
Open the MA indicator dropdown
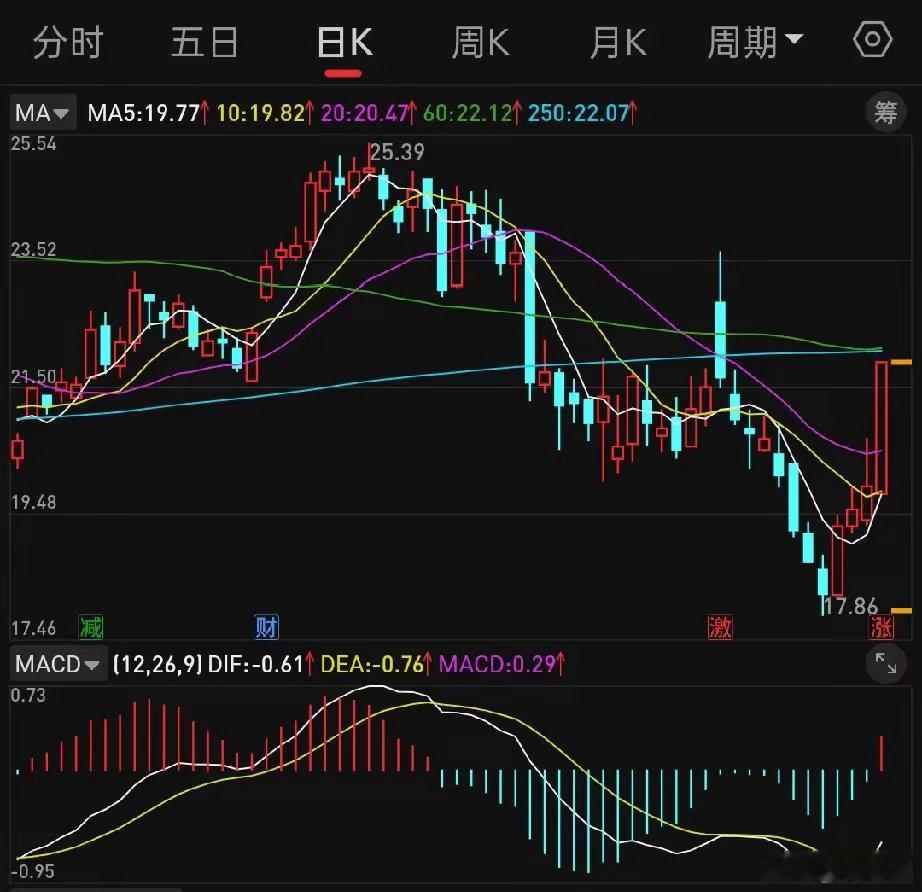(x=42, y=112)
